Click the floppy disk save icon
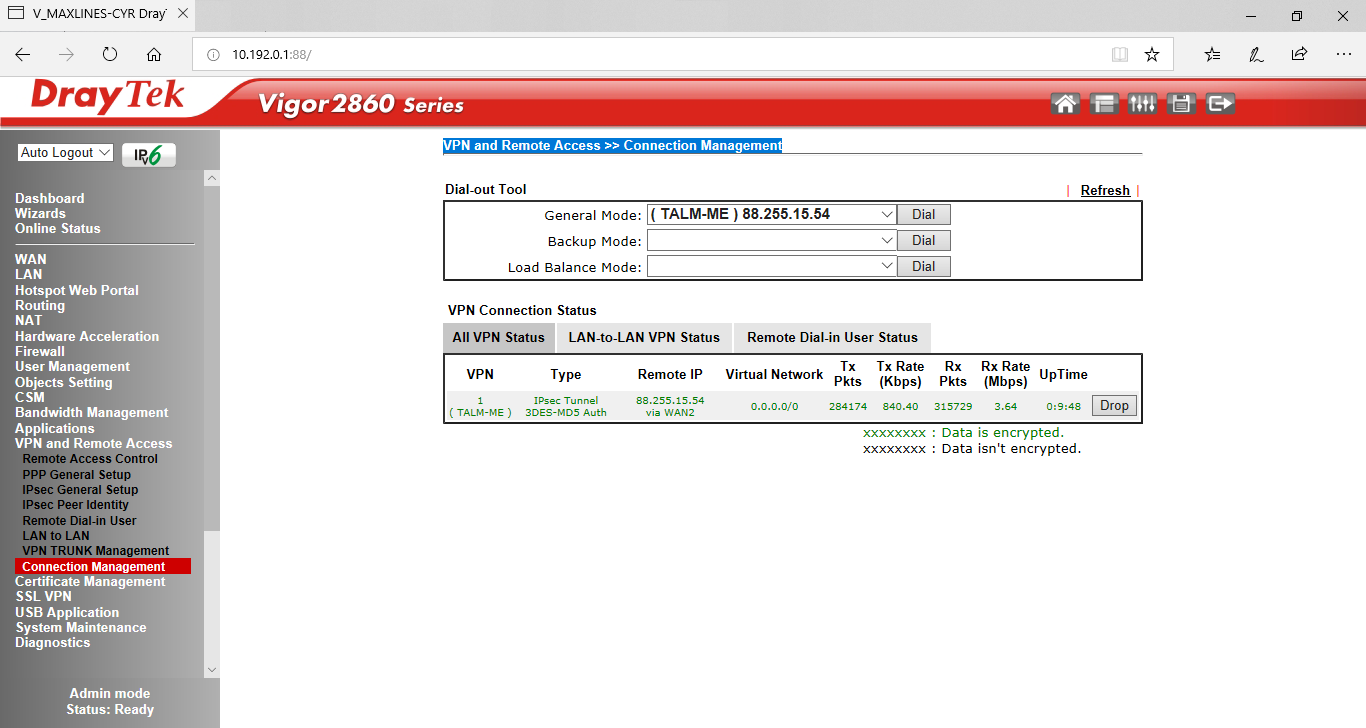The width and height of the screenshot is (1366, 728). (1181, 103)
